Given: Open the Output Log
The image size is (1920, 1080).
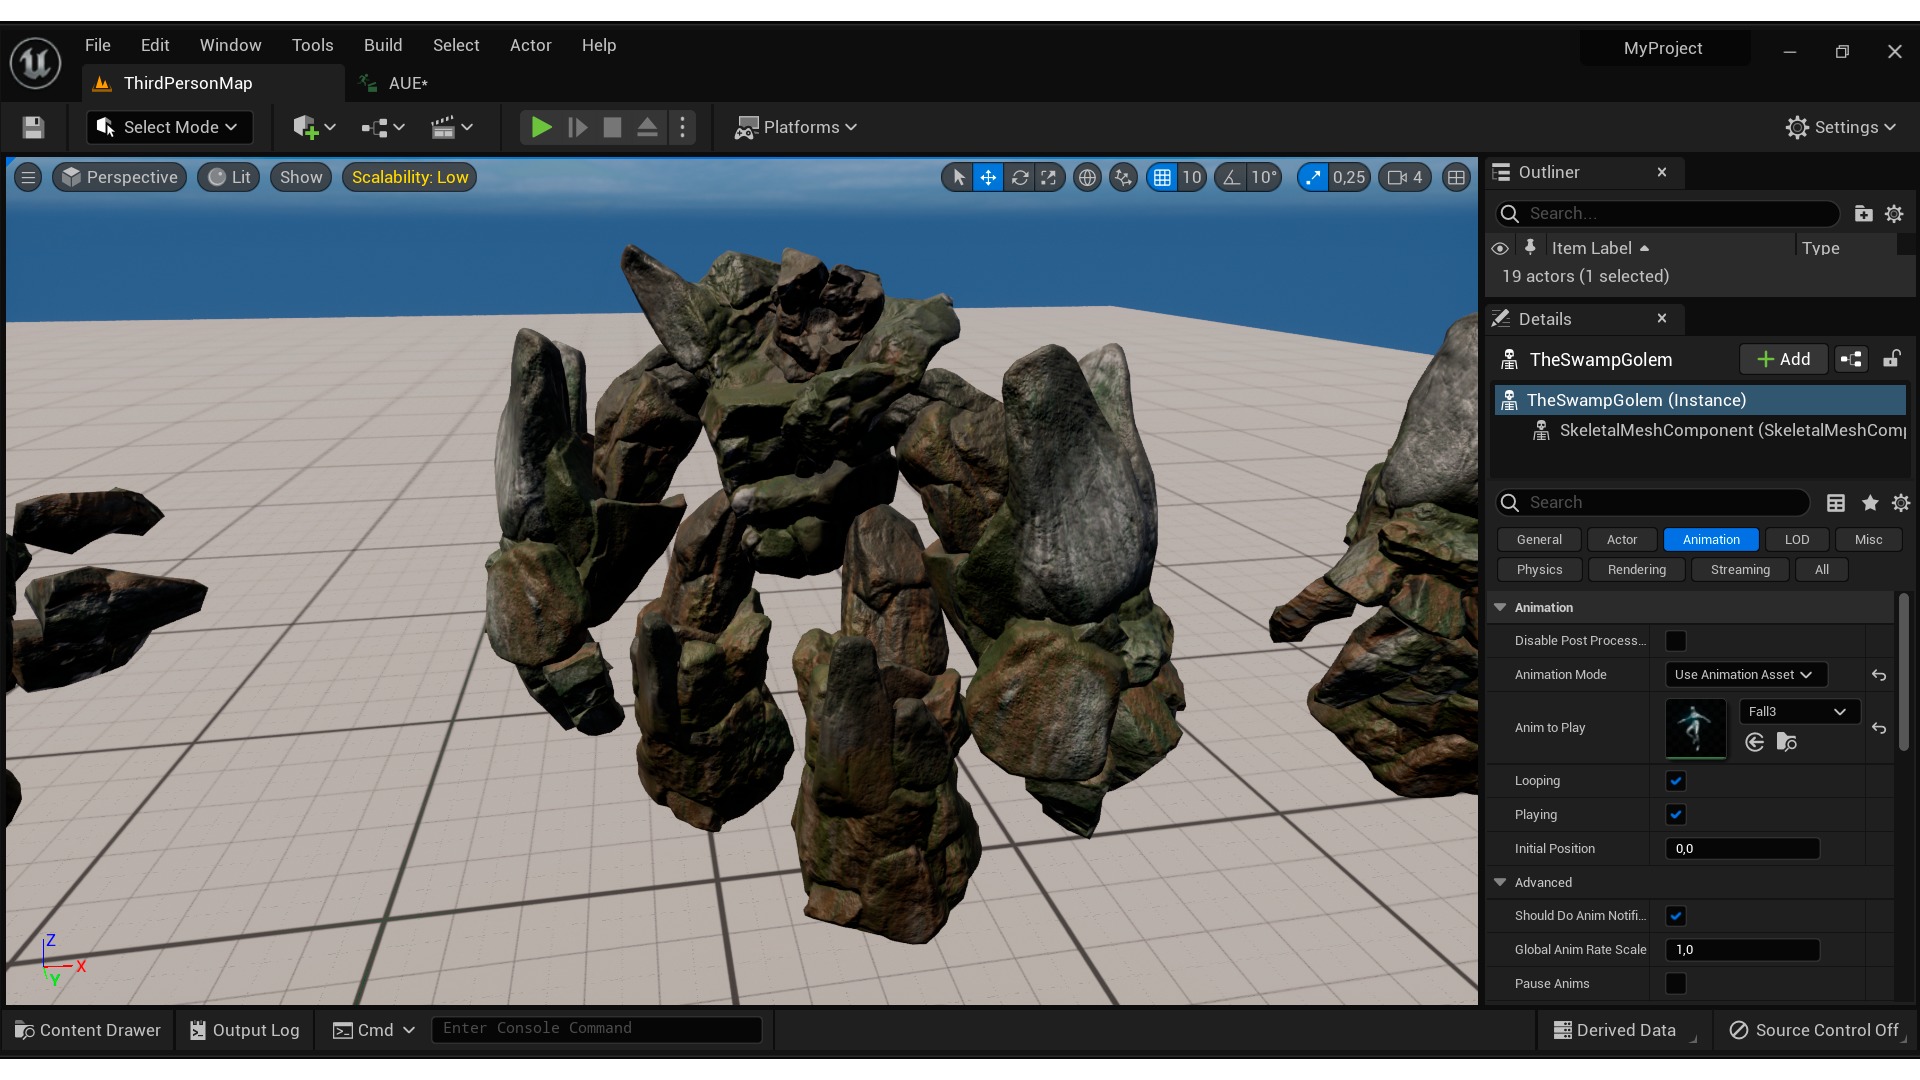Looking at the screenshot, I should click(x=245, y=1030).
